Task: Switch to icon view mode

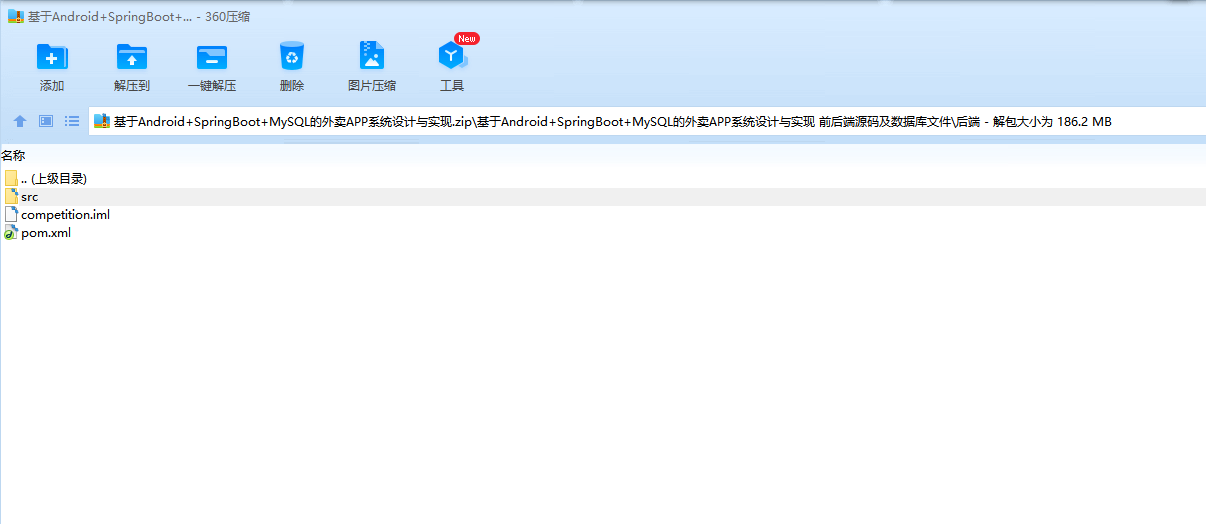Action: [x=46, y=121]
